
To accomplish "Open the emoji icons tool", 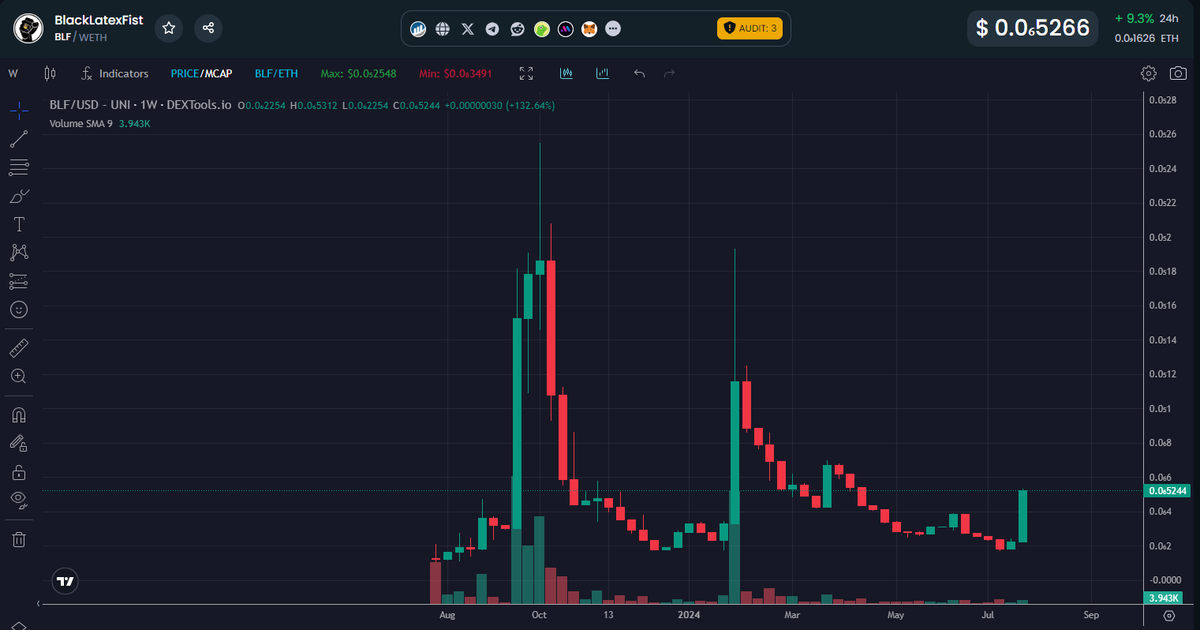I will coord(18,310).
